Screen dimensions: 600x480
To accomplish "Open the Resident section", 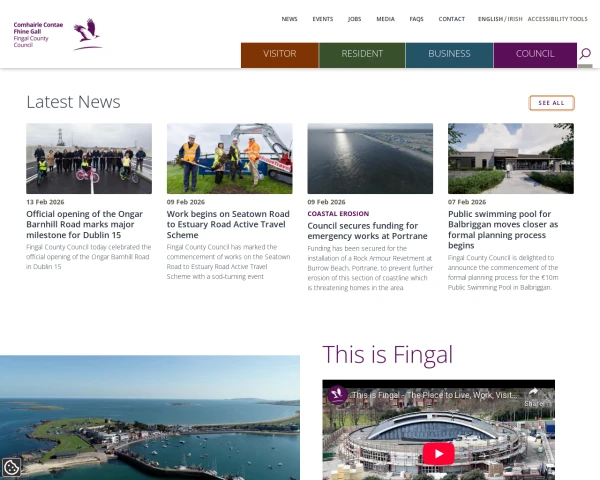I will [362, 55].
